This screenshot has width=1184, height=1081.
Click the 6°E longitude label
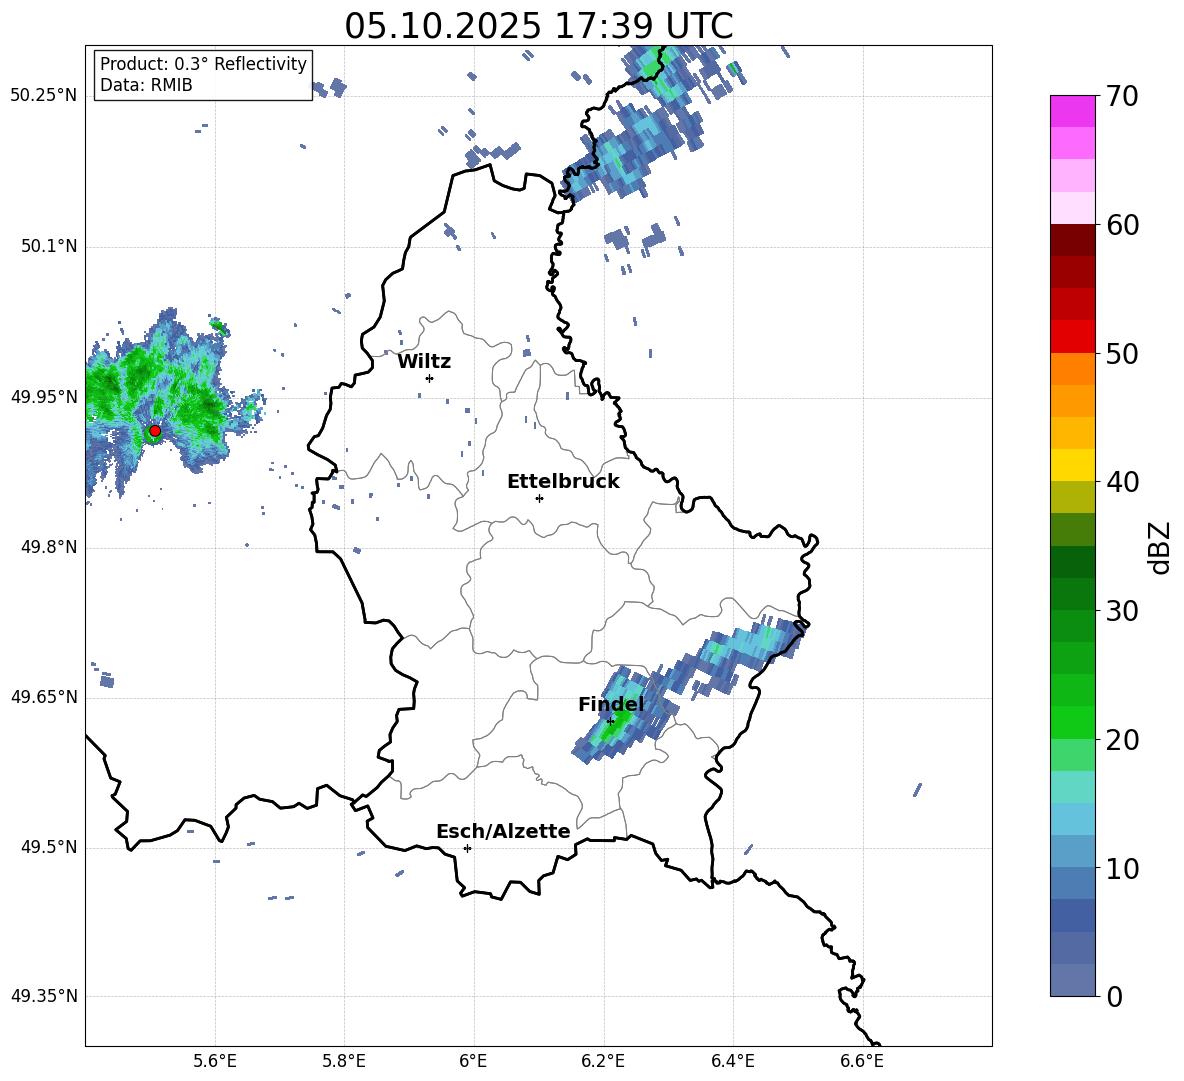pyautogui.click(x=473, y=1061)
